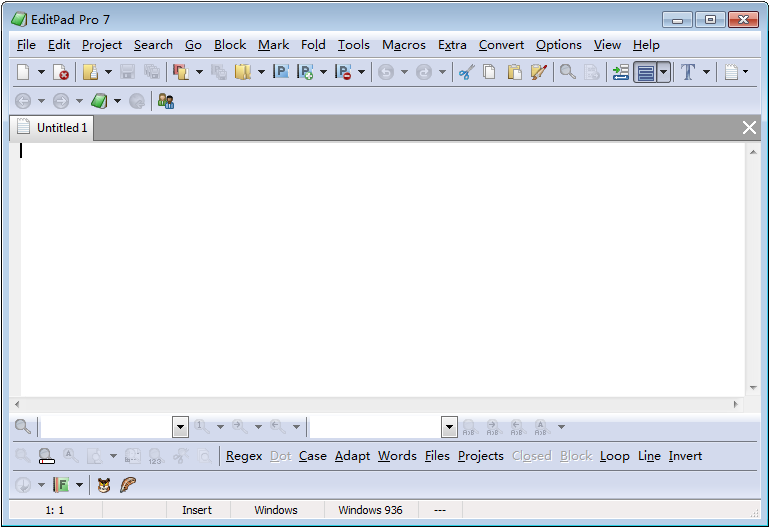Click the 1: 1 cursor position indicator
This screenshot has height=527, width=770.
55,510
